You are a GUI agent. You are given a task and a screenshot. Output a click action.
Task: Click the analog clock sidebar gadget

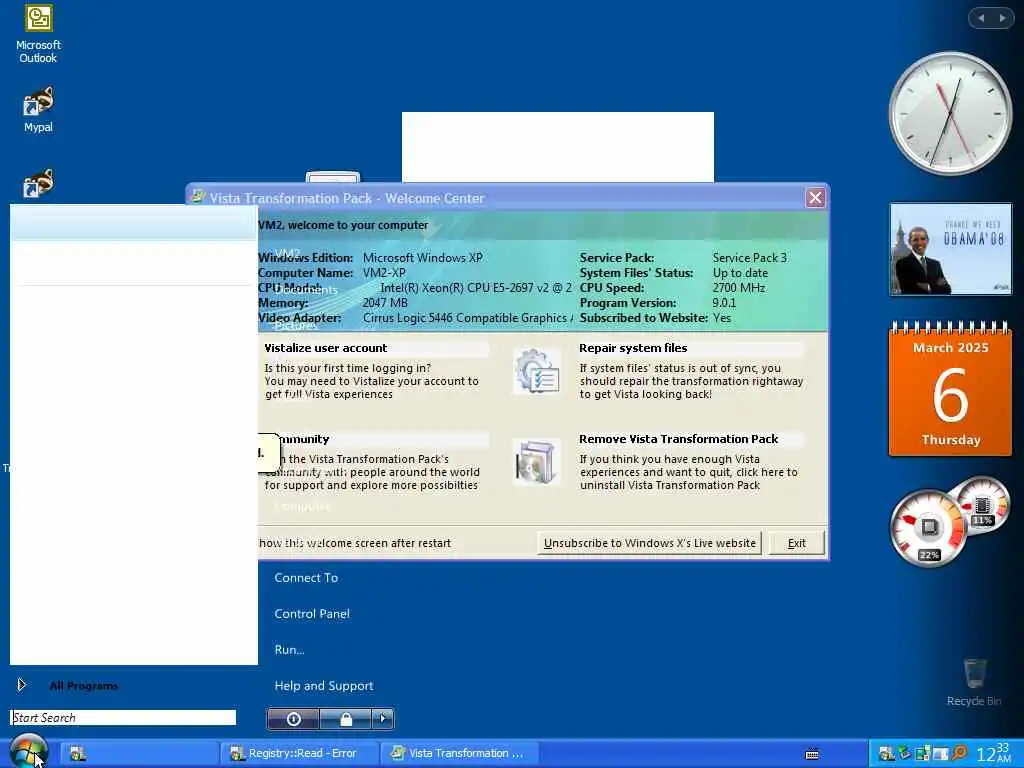950,114
